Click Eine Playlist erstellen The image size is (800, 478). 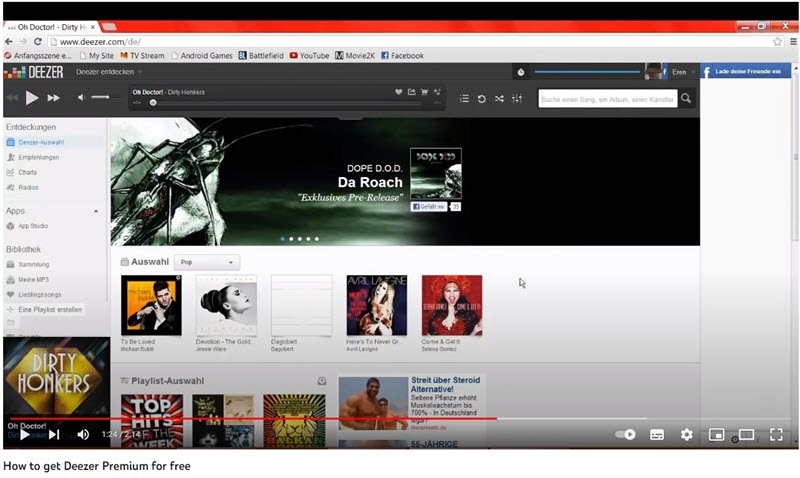coord(50,309)
